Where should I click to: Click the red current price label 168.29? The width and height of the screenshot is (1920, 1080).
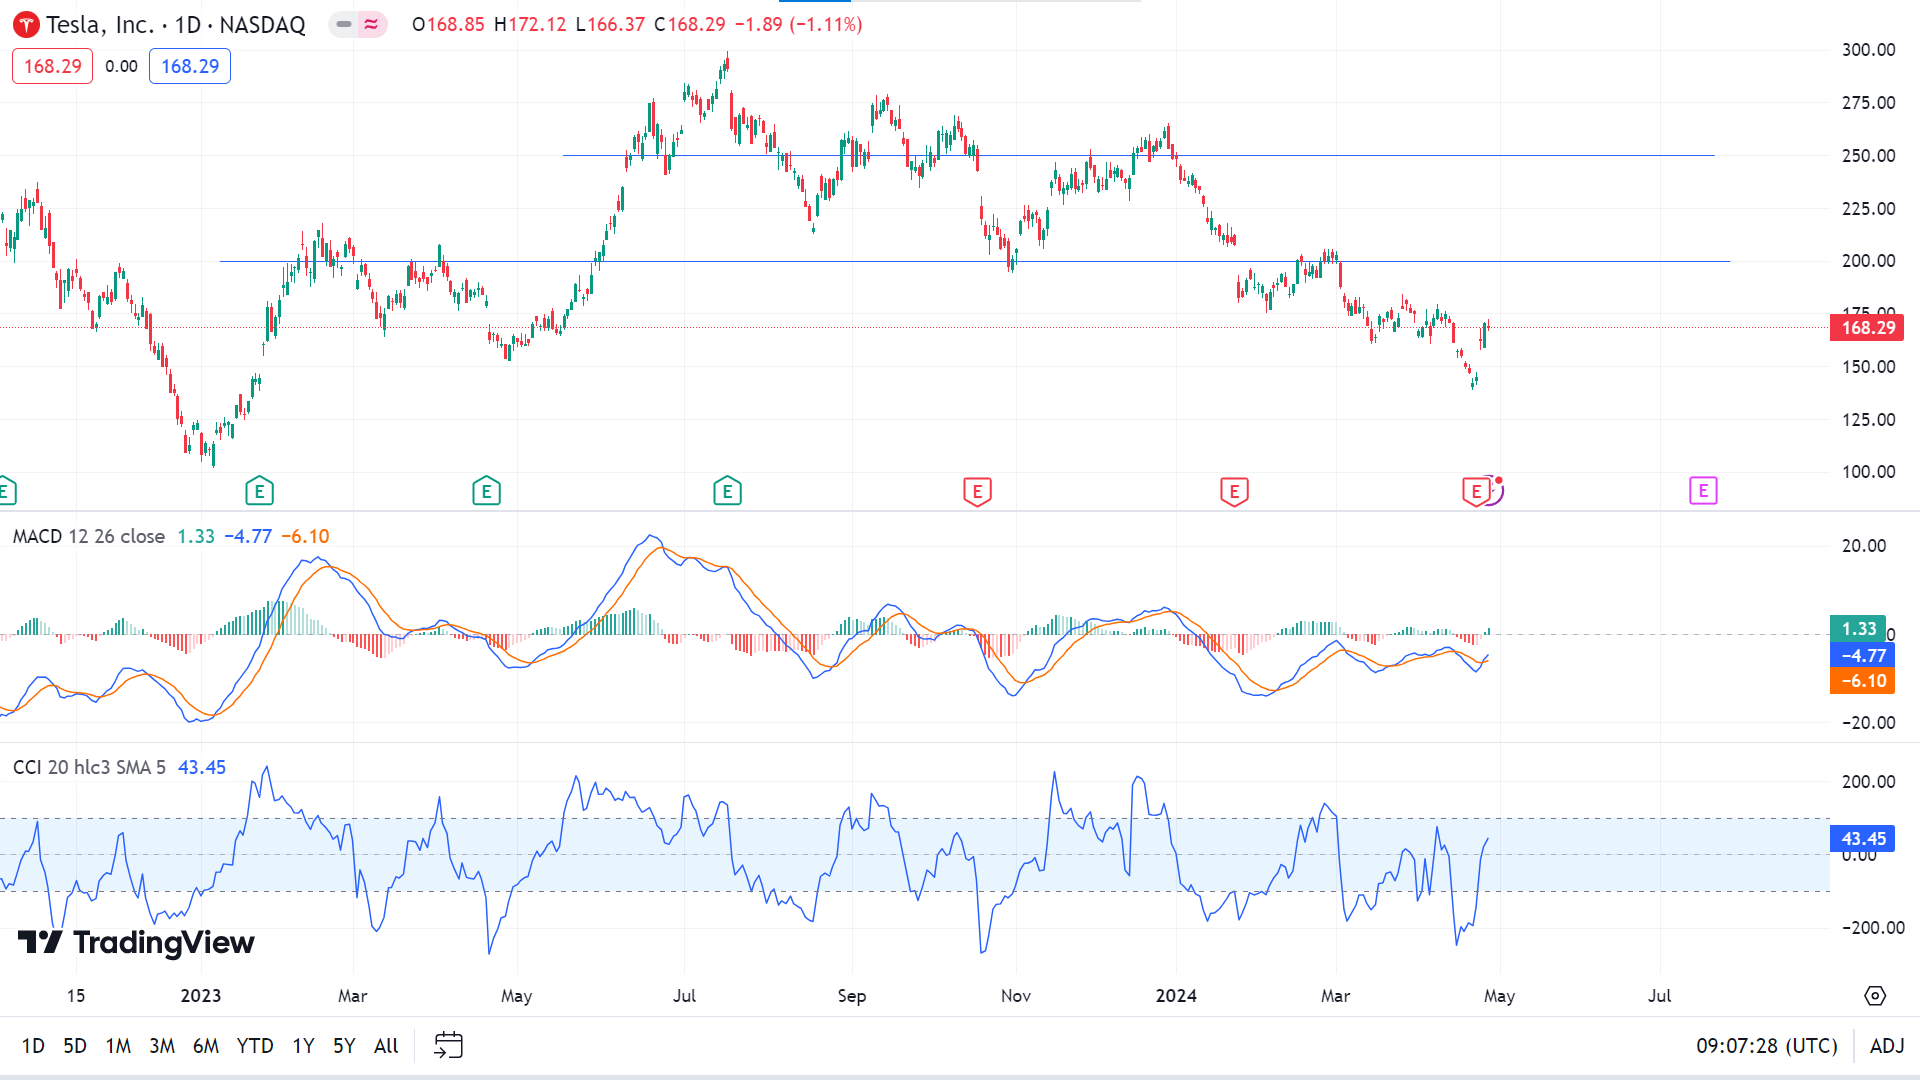(x=1867, y=328)
